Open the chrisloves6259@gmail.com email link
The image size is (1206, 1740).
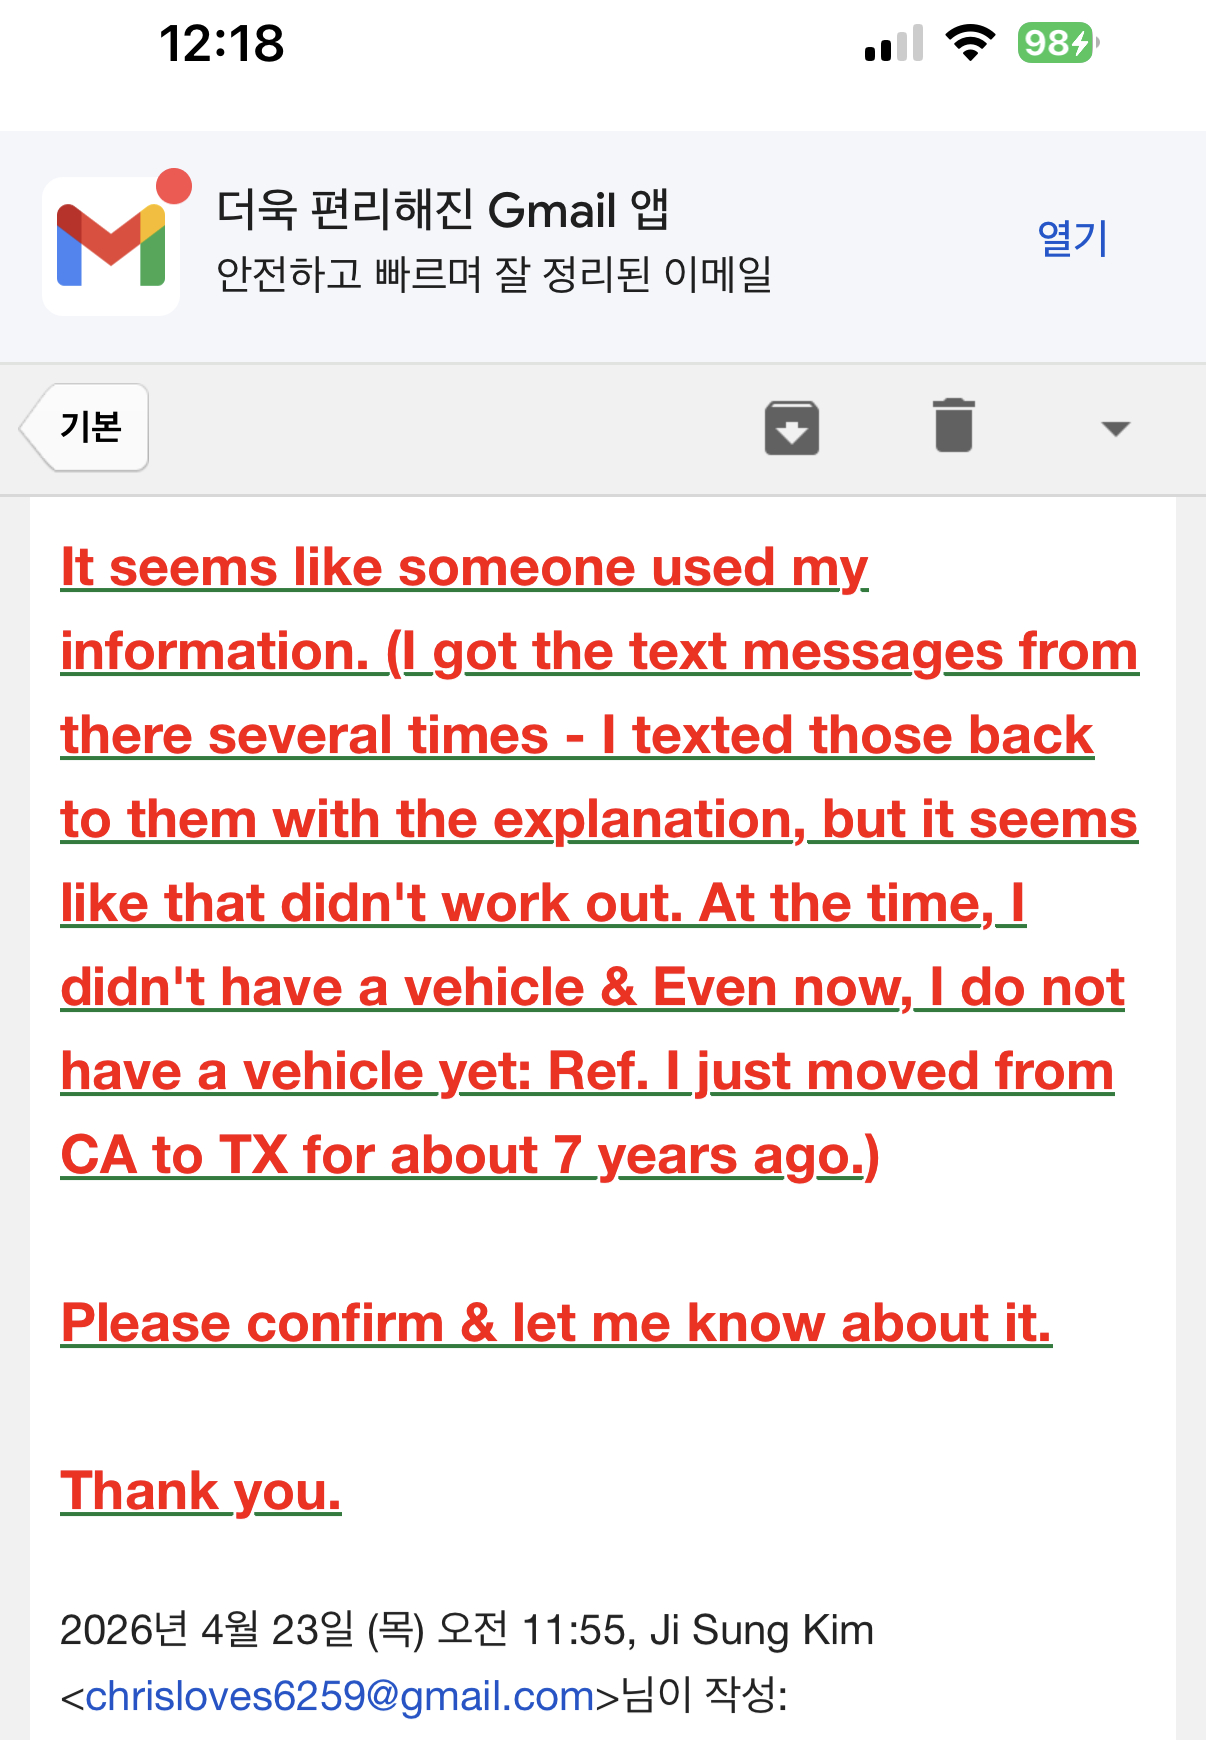pos(340,1696)
